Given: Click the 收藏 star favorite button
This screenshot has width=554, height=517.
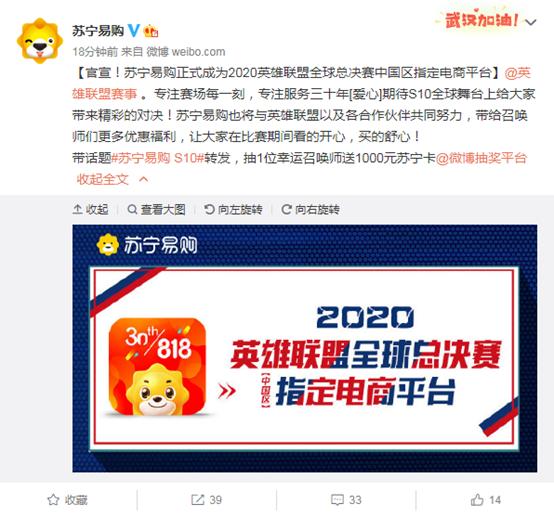Looking at the screenshot, I should [67, 500].
